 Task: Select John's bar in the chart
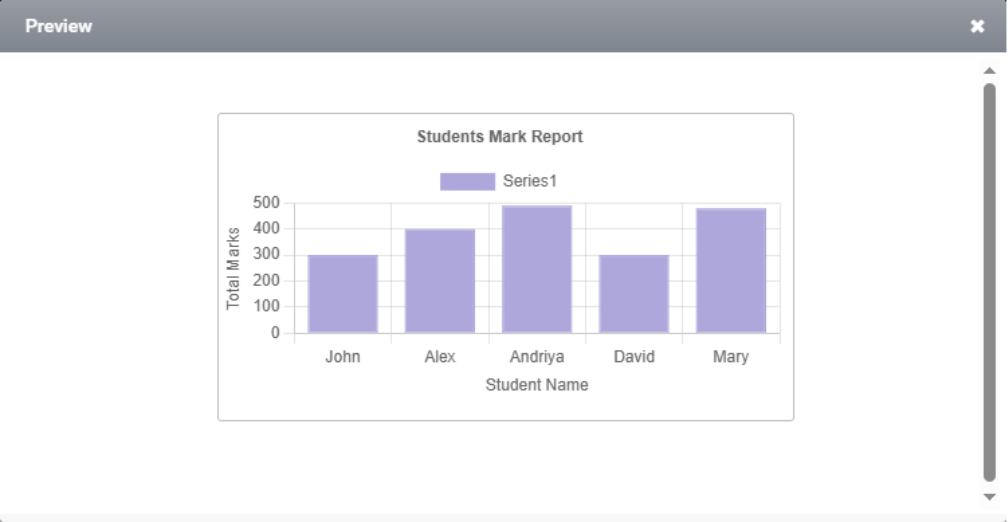(343, 293)
